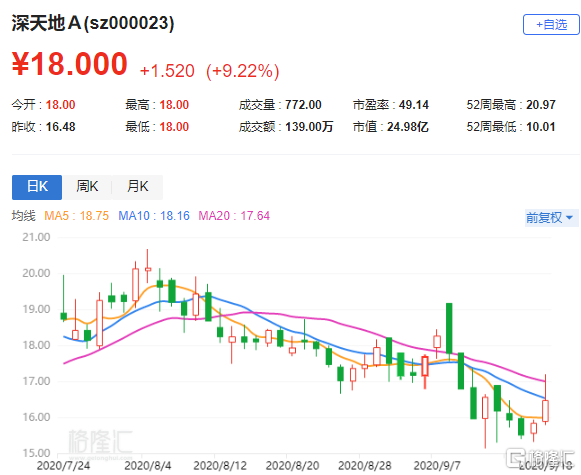Image resolution: width=581 pixels, height=475 pixels.
Task: Click the 均线 label
Action: tap(23, 216)
